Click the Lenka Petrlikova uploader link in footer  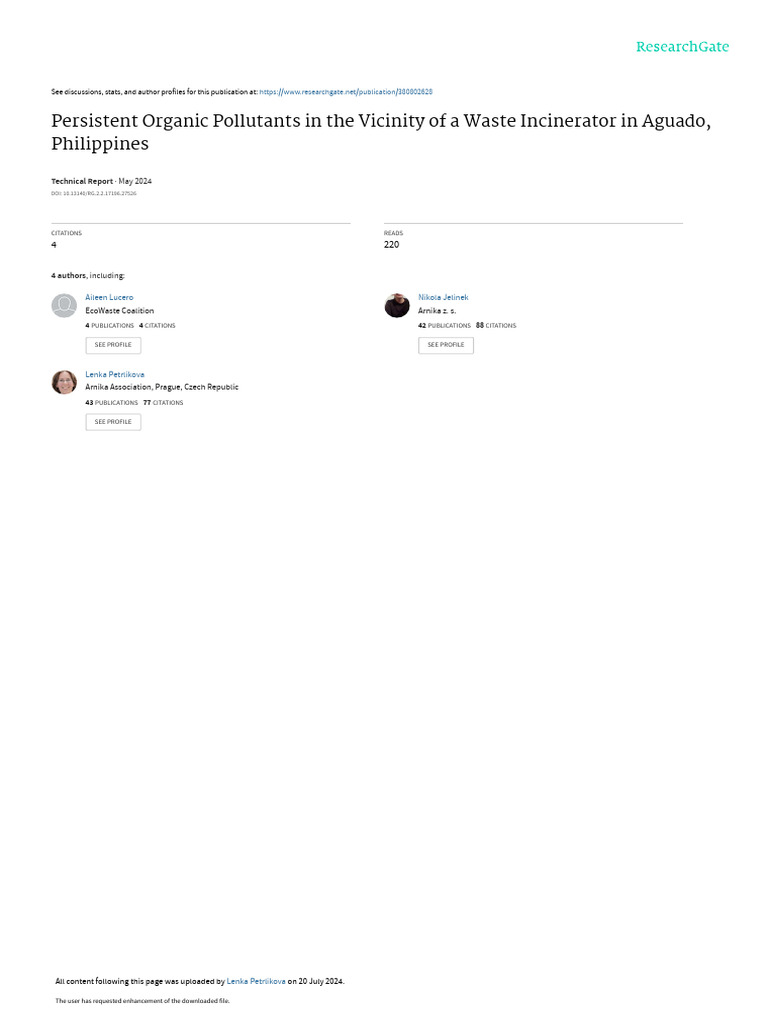pyautogui.click(x=256, y=981)
